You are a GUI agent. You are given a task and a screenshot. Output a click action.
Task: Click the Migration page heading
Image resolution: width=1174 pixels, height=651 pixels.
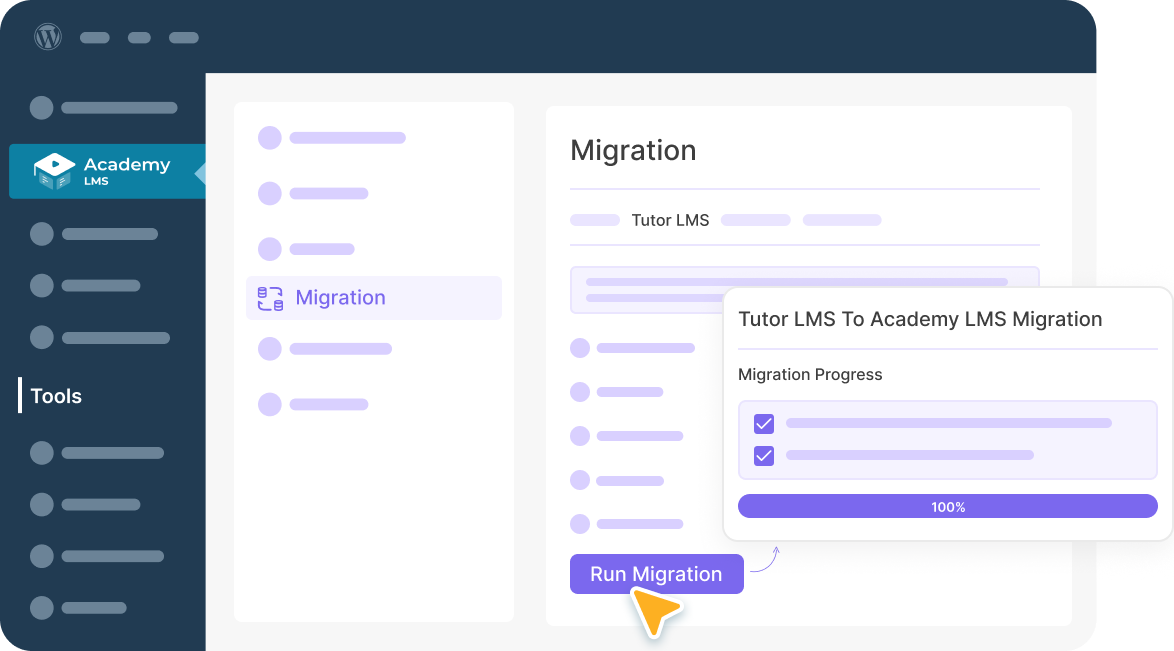click(633, 151)
